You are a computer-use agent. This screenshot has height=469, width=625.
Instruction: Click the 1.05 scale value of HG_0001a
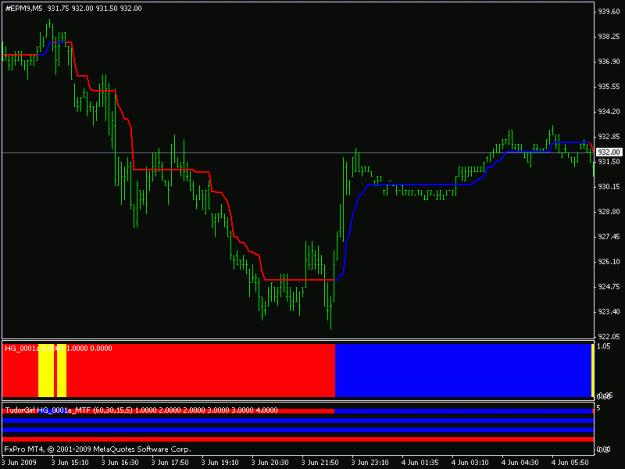tap(604, 346)
